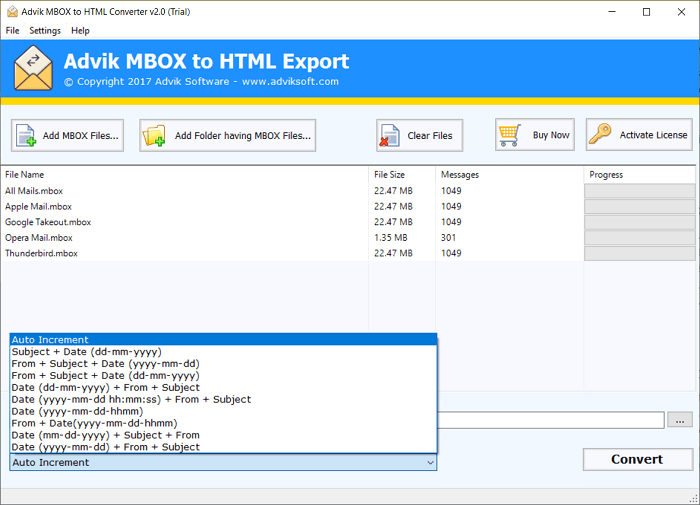Click progress bar for Google Takeout.mbox
700x505 pixels.
coord(639,222)
